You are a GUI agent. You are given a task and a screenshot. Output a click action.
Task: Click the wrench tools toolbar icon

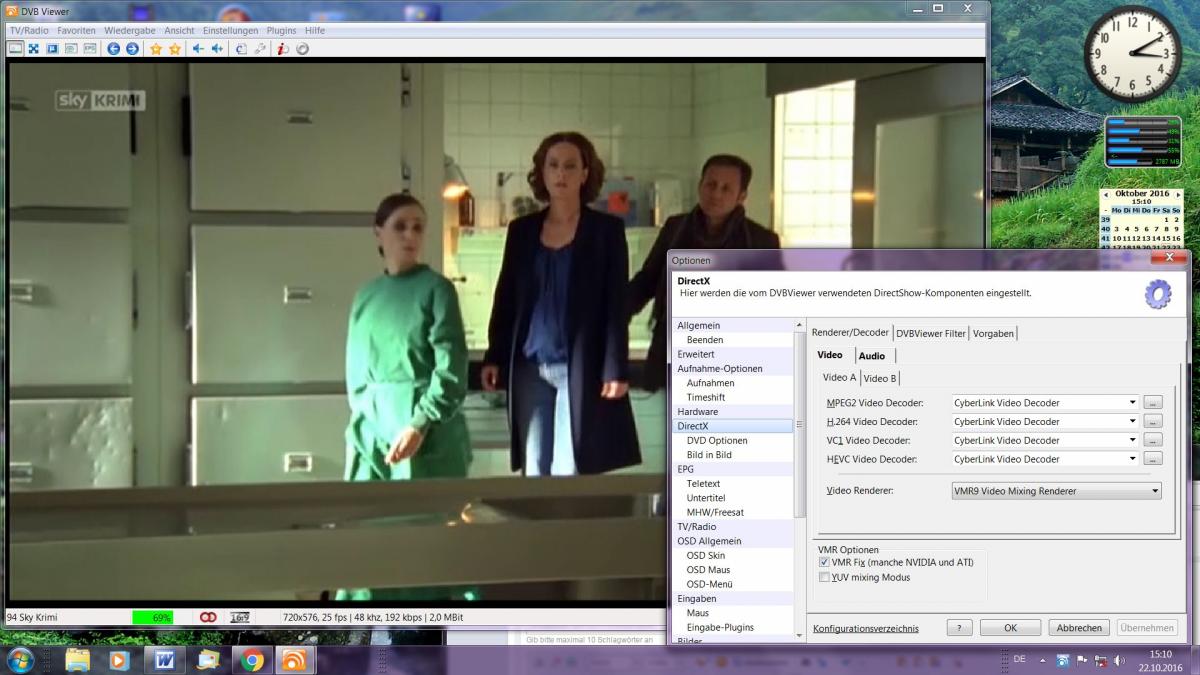pos(260,48)
